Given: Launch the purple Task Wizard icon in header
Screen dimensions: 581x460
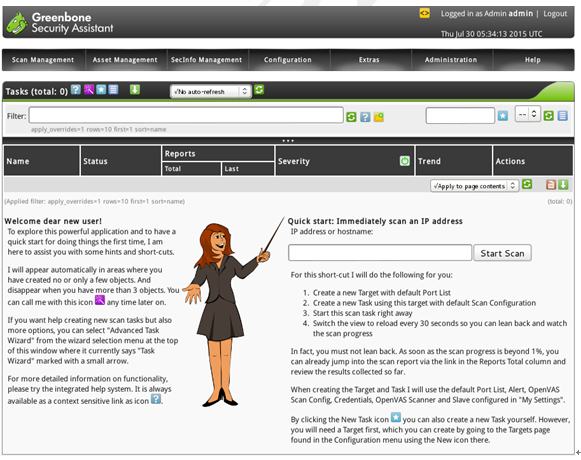Looking at the screenshot, I should (x=89, y=90).
